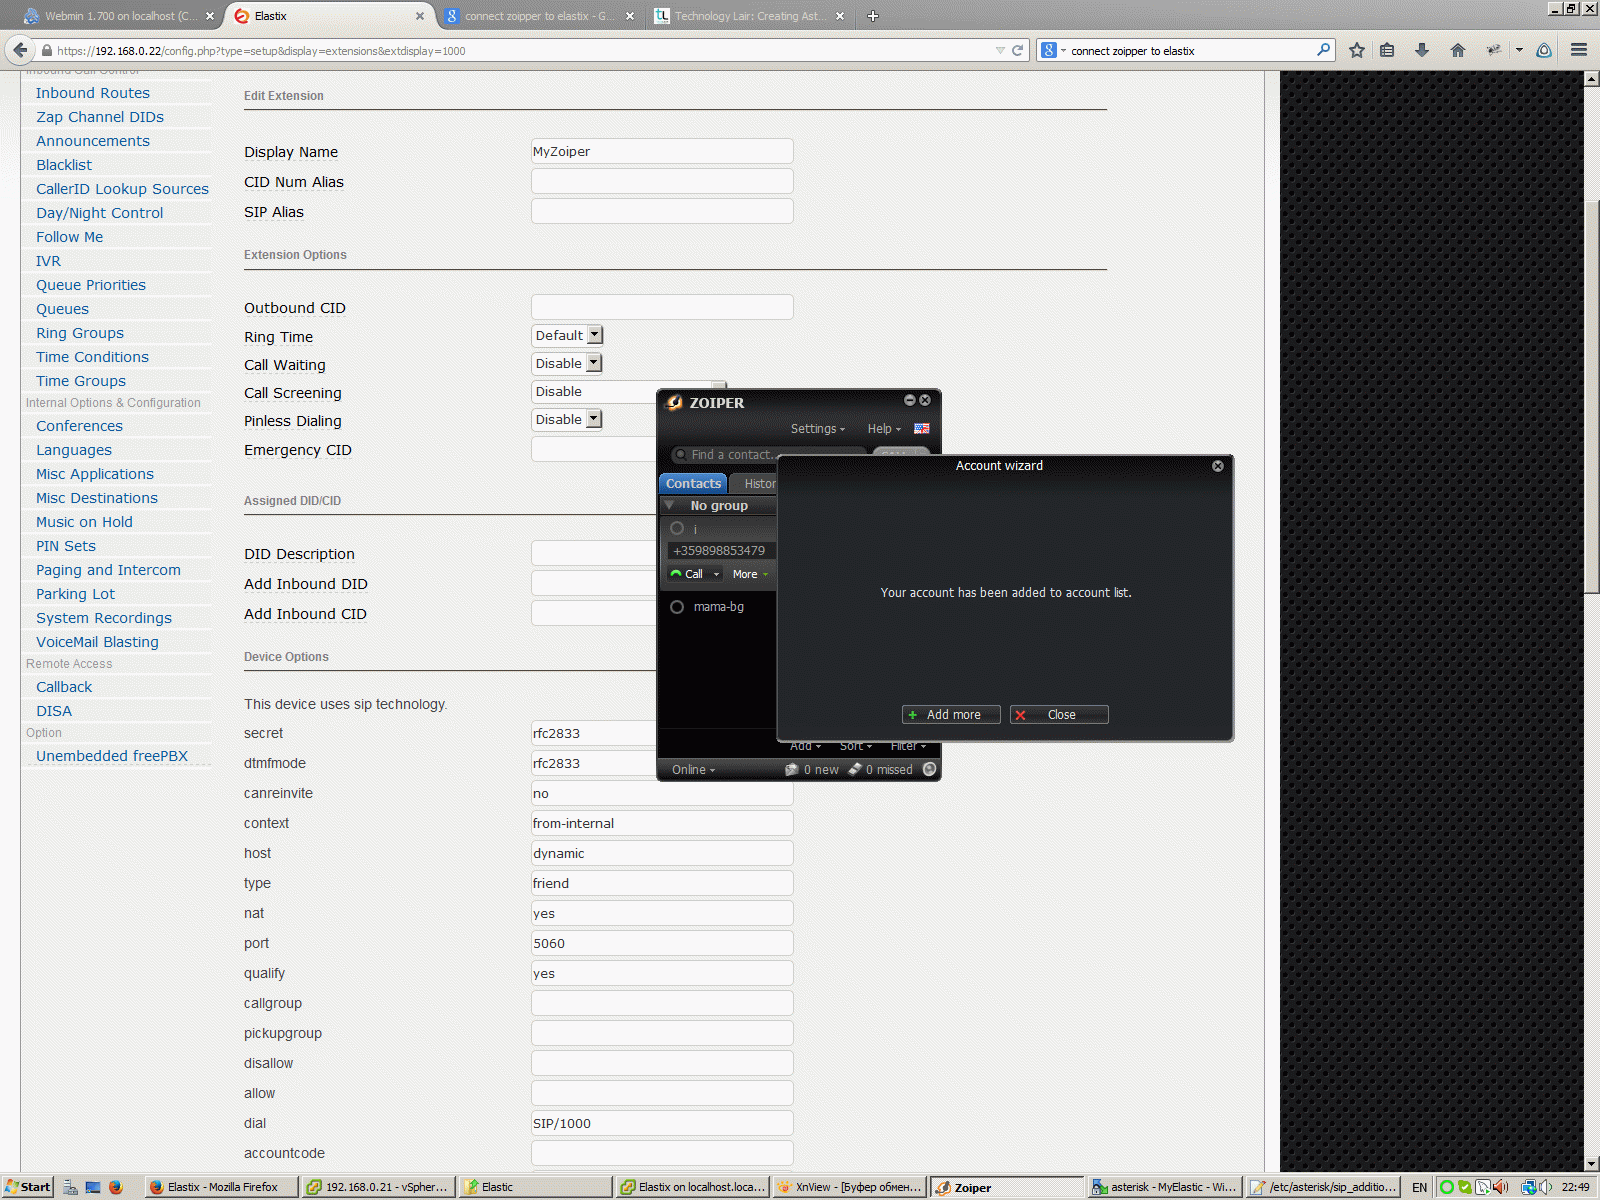
Task: Switch to XnView in the taskbar
Action: click(x=850, y=1187)
